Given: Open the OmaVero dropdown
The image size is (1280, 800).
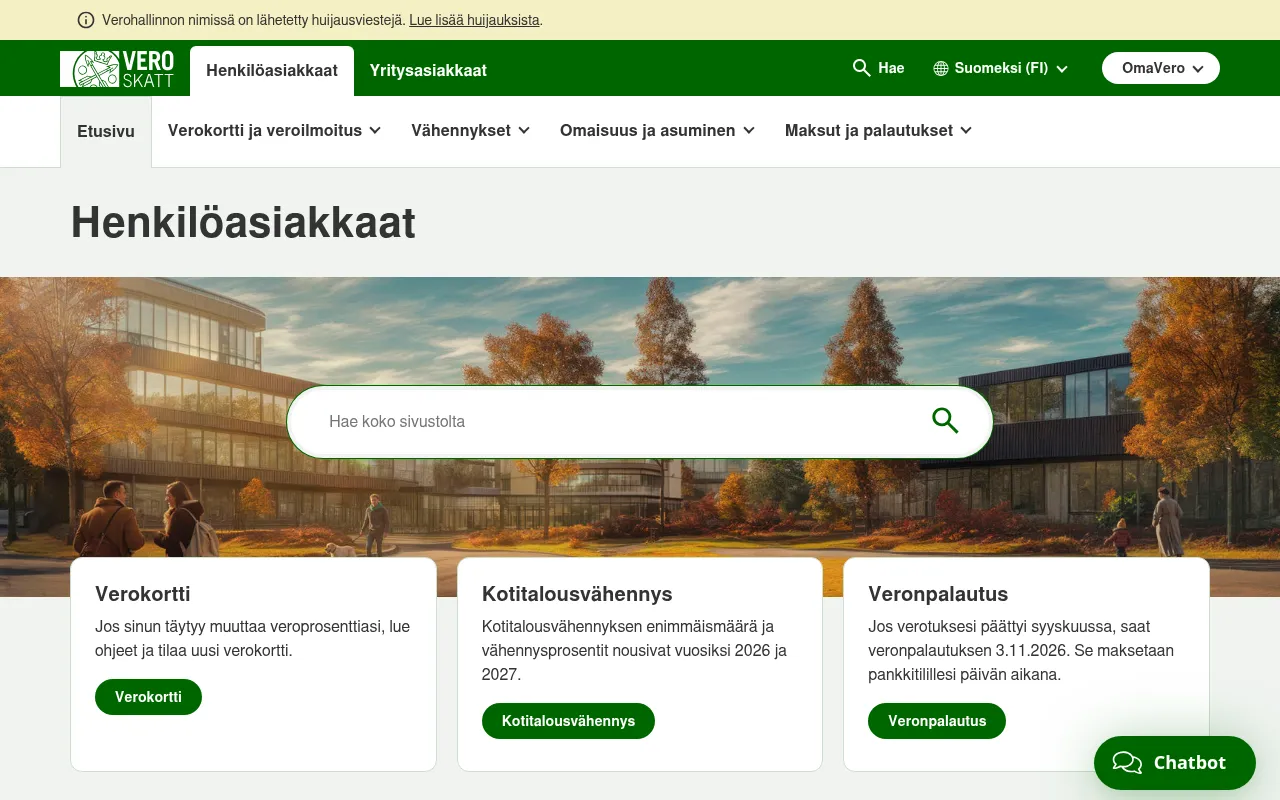Looking at the screenshot, I should click(1161, 68).
